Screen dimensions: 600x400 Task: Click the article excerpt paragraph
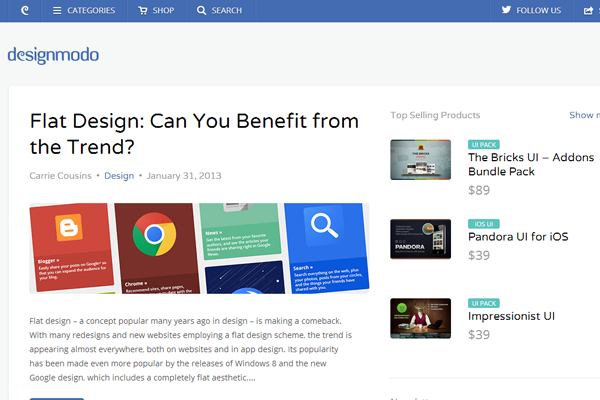[191, 349]
